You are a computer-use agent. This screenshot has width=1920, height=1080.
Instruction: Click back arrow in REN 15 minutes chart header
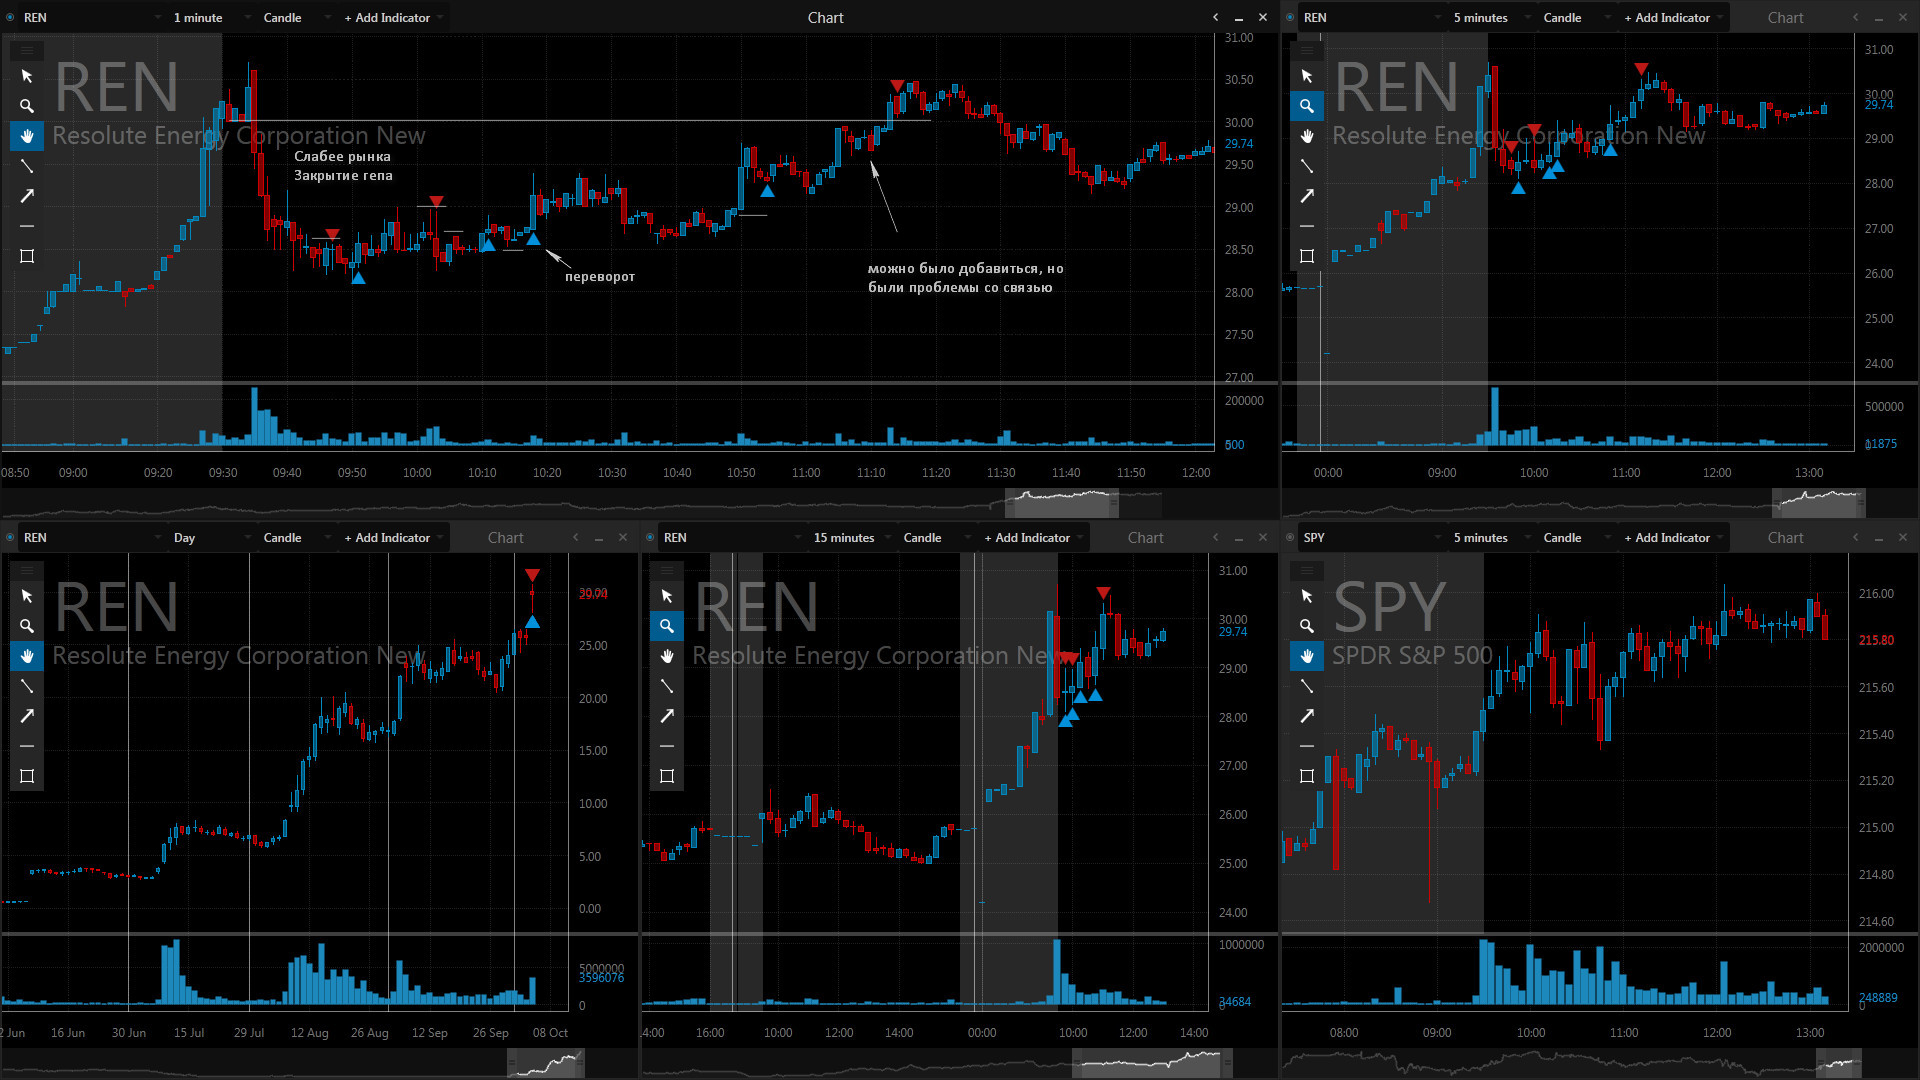click(1216, 538)
